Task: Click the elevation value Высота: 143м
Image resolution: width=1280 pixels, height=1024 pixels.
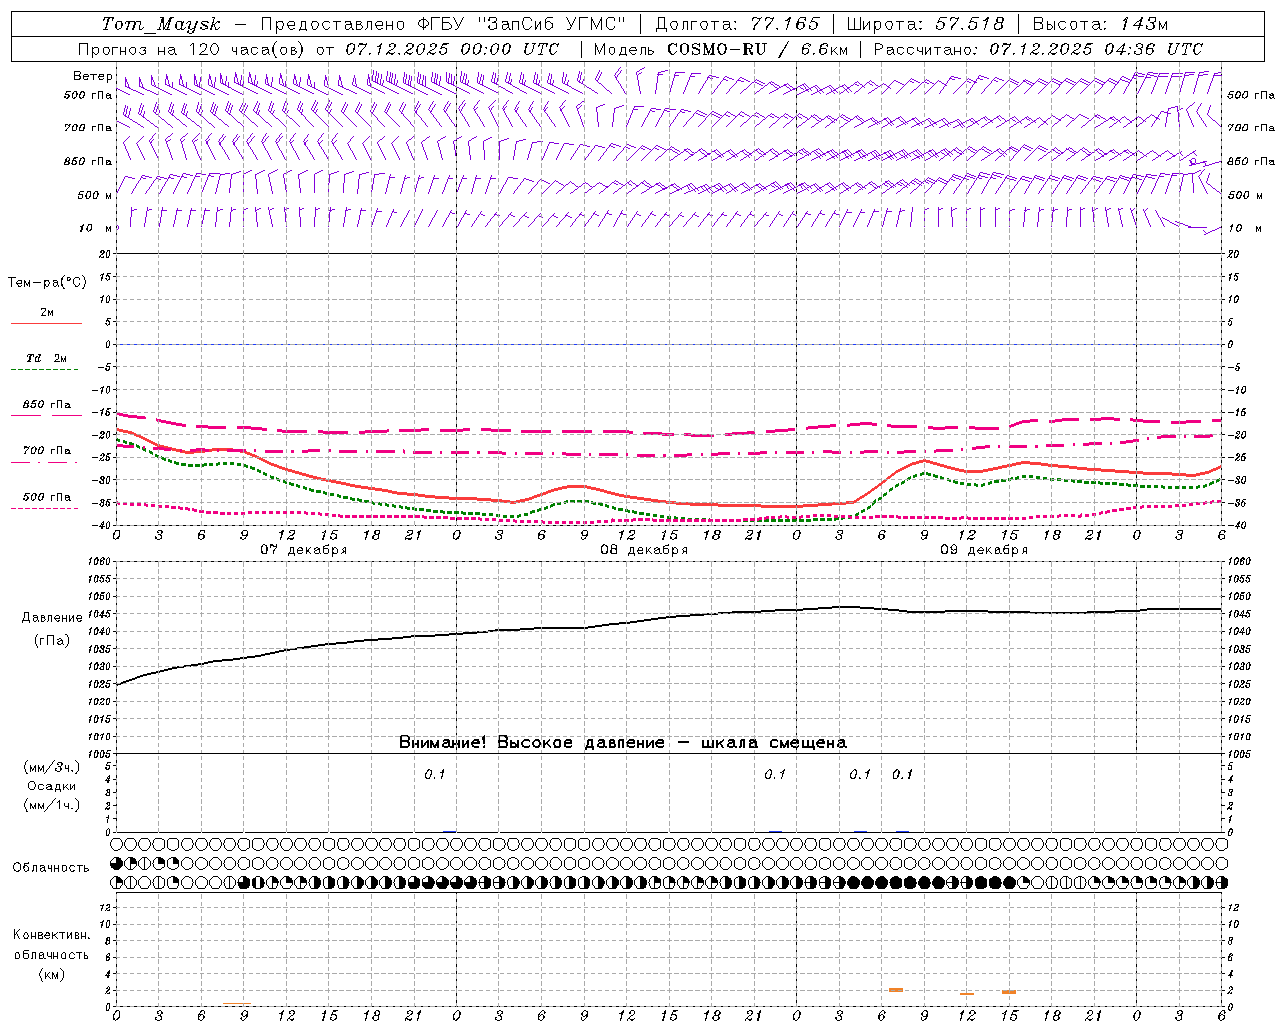Action: point(1100,24)
